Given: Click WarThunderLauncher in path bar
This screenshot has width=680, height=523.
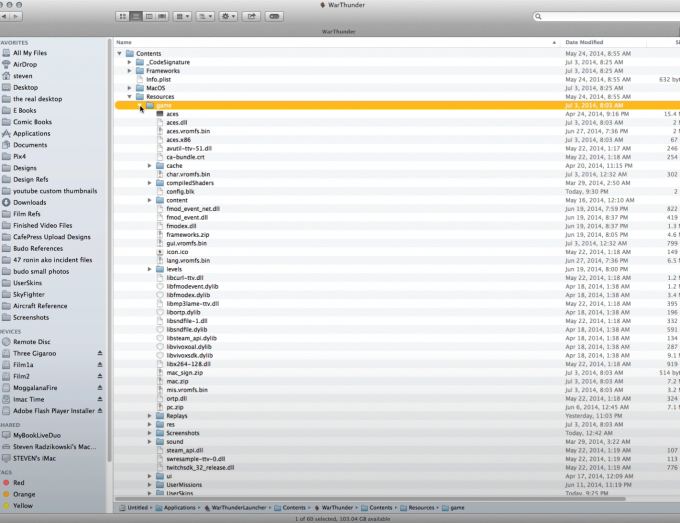Looking at the screenshot, I should [239, 508].
